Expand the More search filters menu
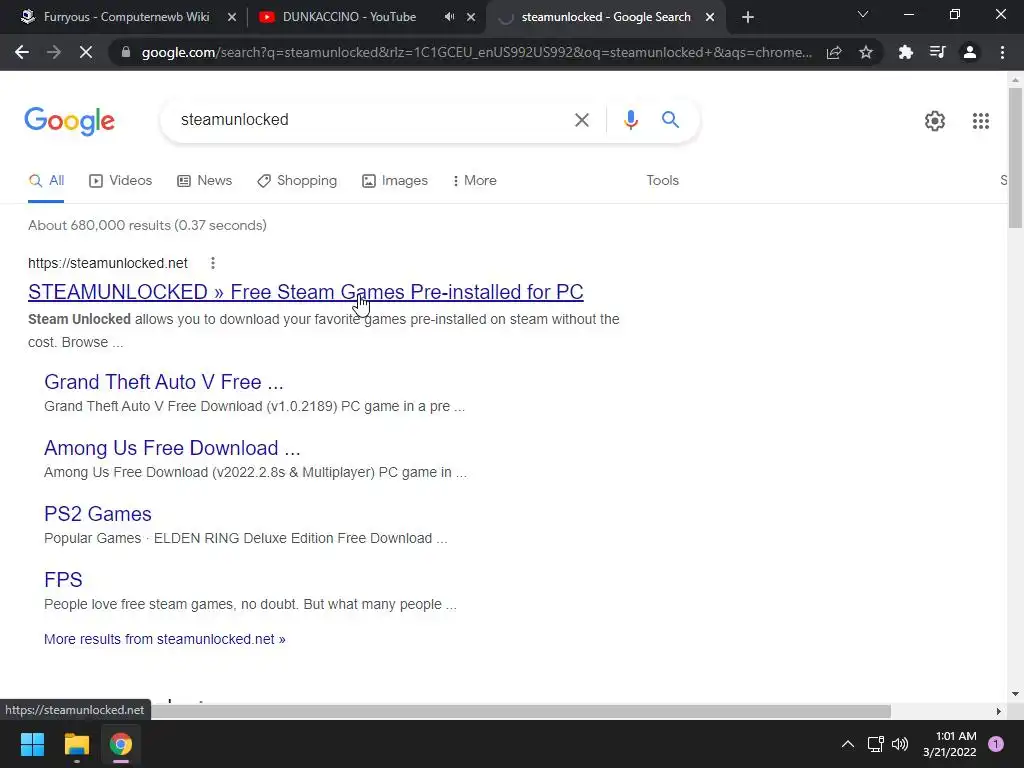Screen dimensions: 1024x768 (474, 181)
